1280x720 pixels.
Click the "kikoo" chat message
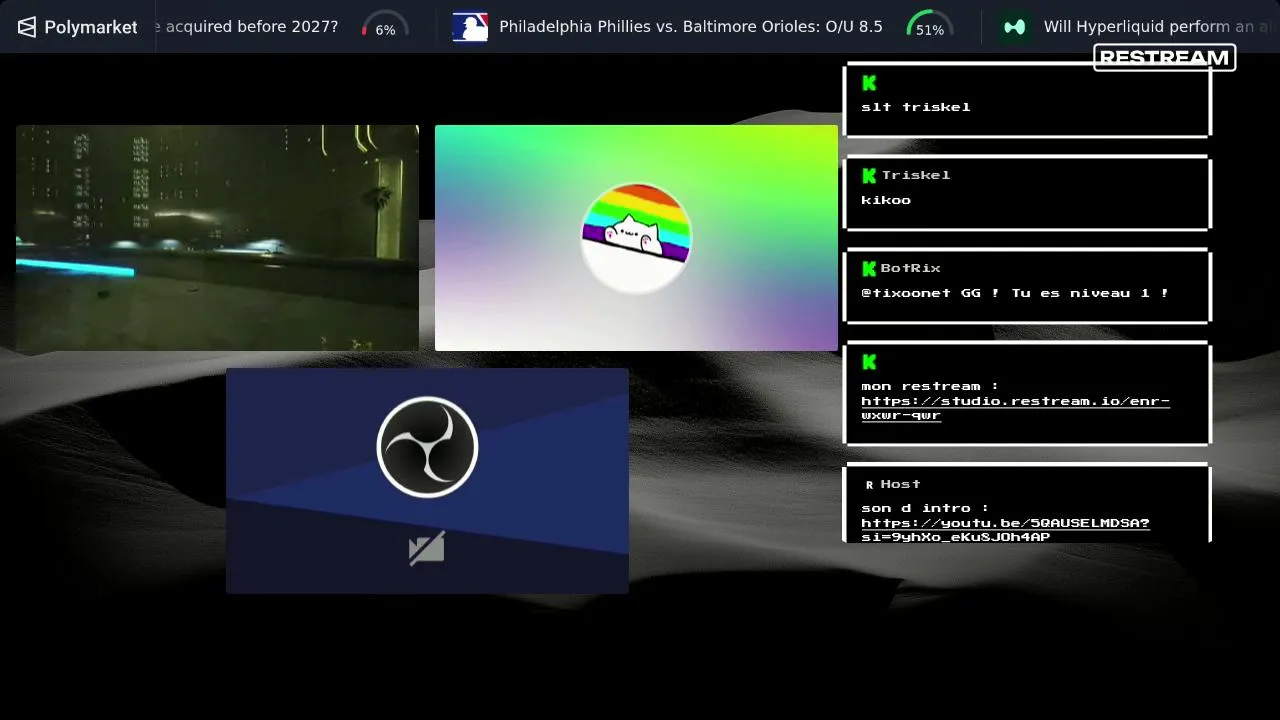[886, 200]
